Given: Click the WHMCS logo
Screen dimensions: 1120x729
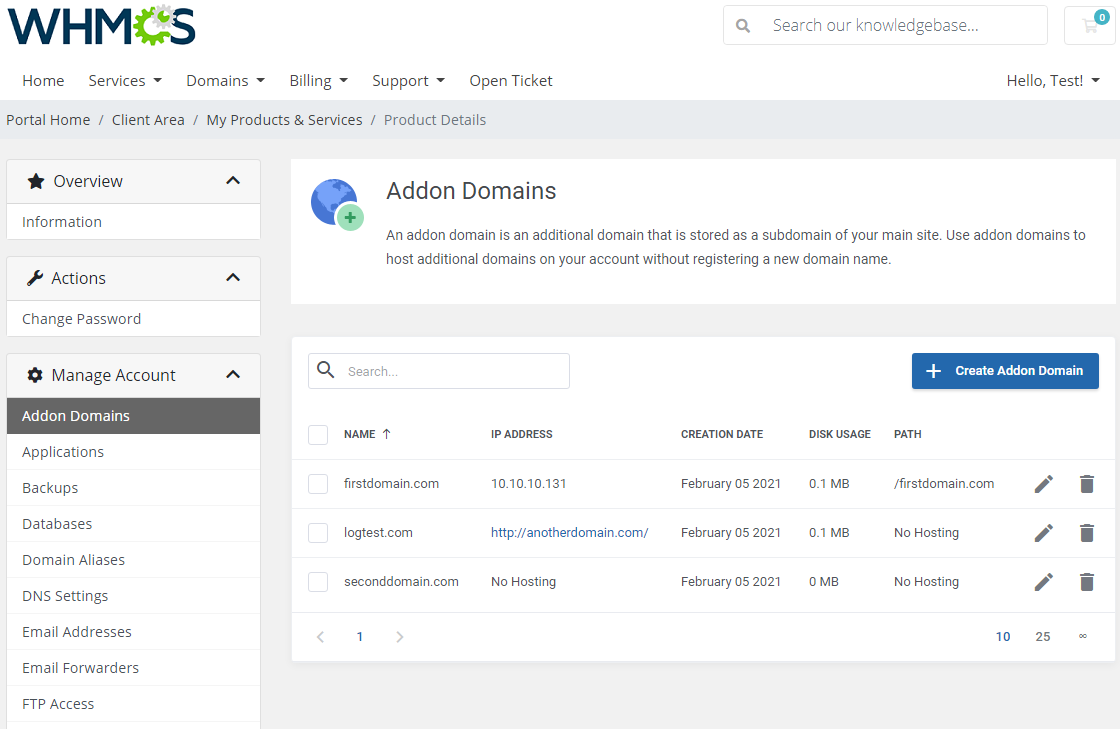Looking at the screenshot, I should tap(101, 26).
